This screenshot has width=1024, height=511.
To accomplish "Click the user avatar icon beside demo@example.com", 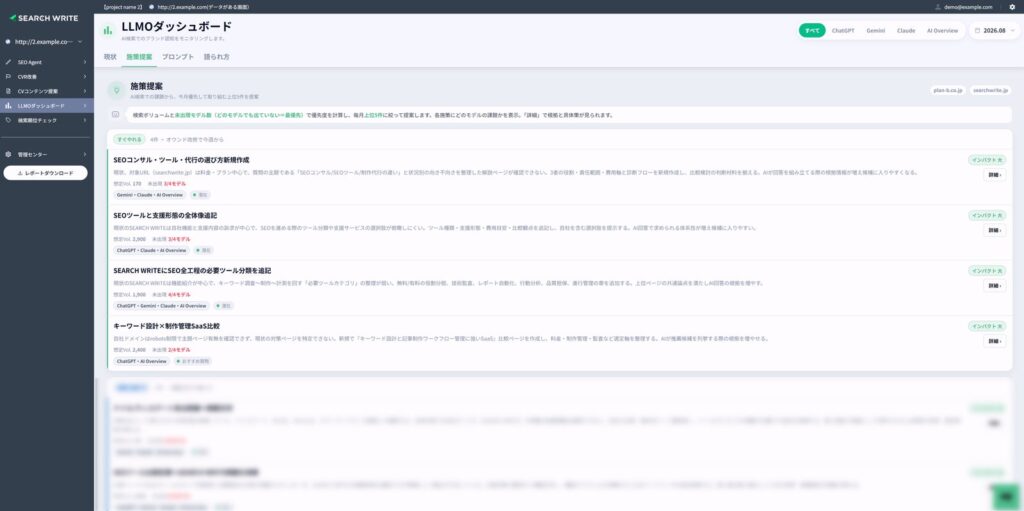I will [x=938, y=7].
